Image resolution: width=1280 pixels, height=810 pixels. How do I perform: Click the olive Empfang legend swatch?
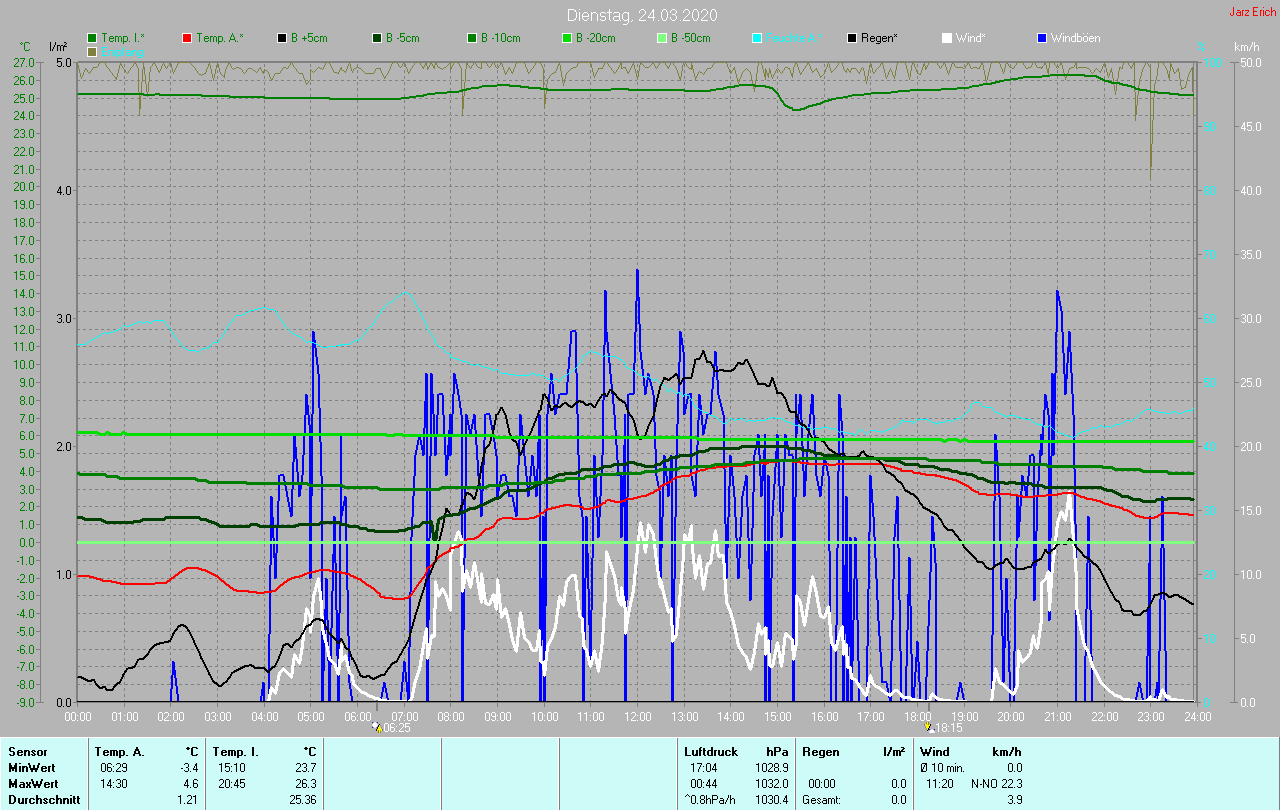coord(93,51)
